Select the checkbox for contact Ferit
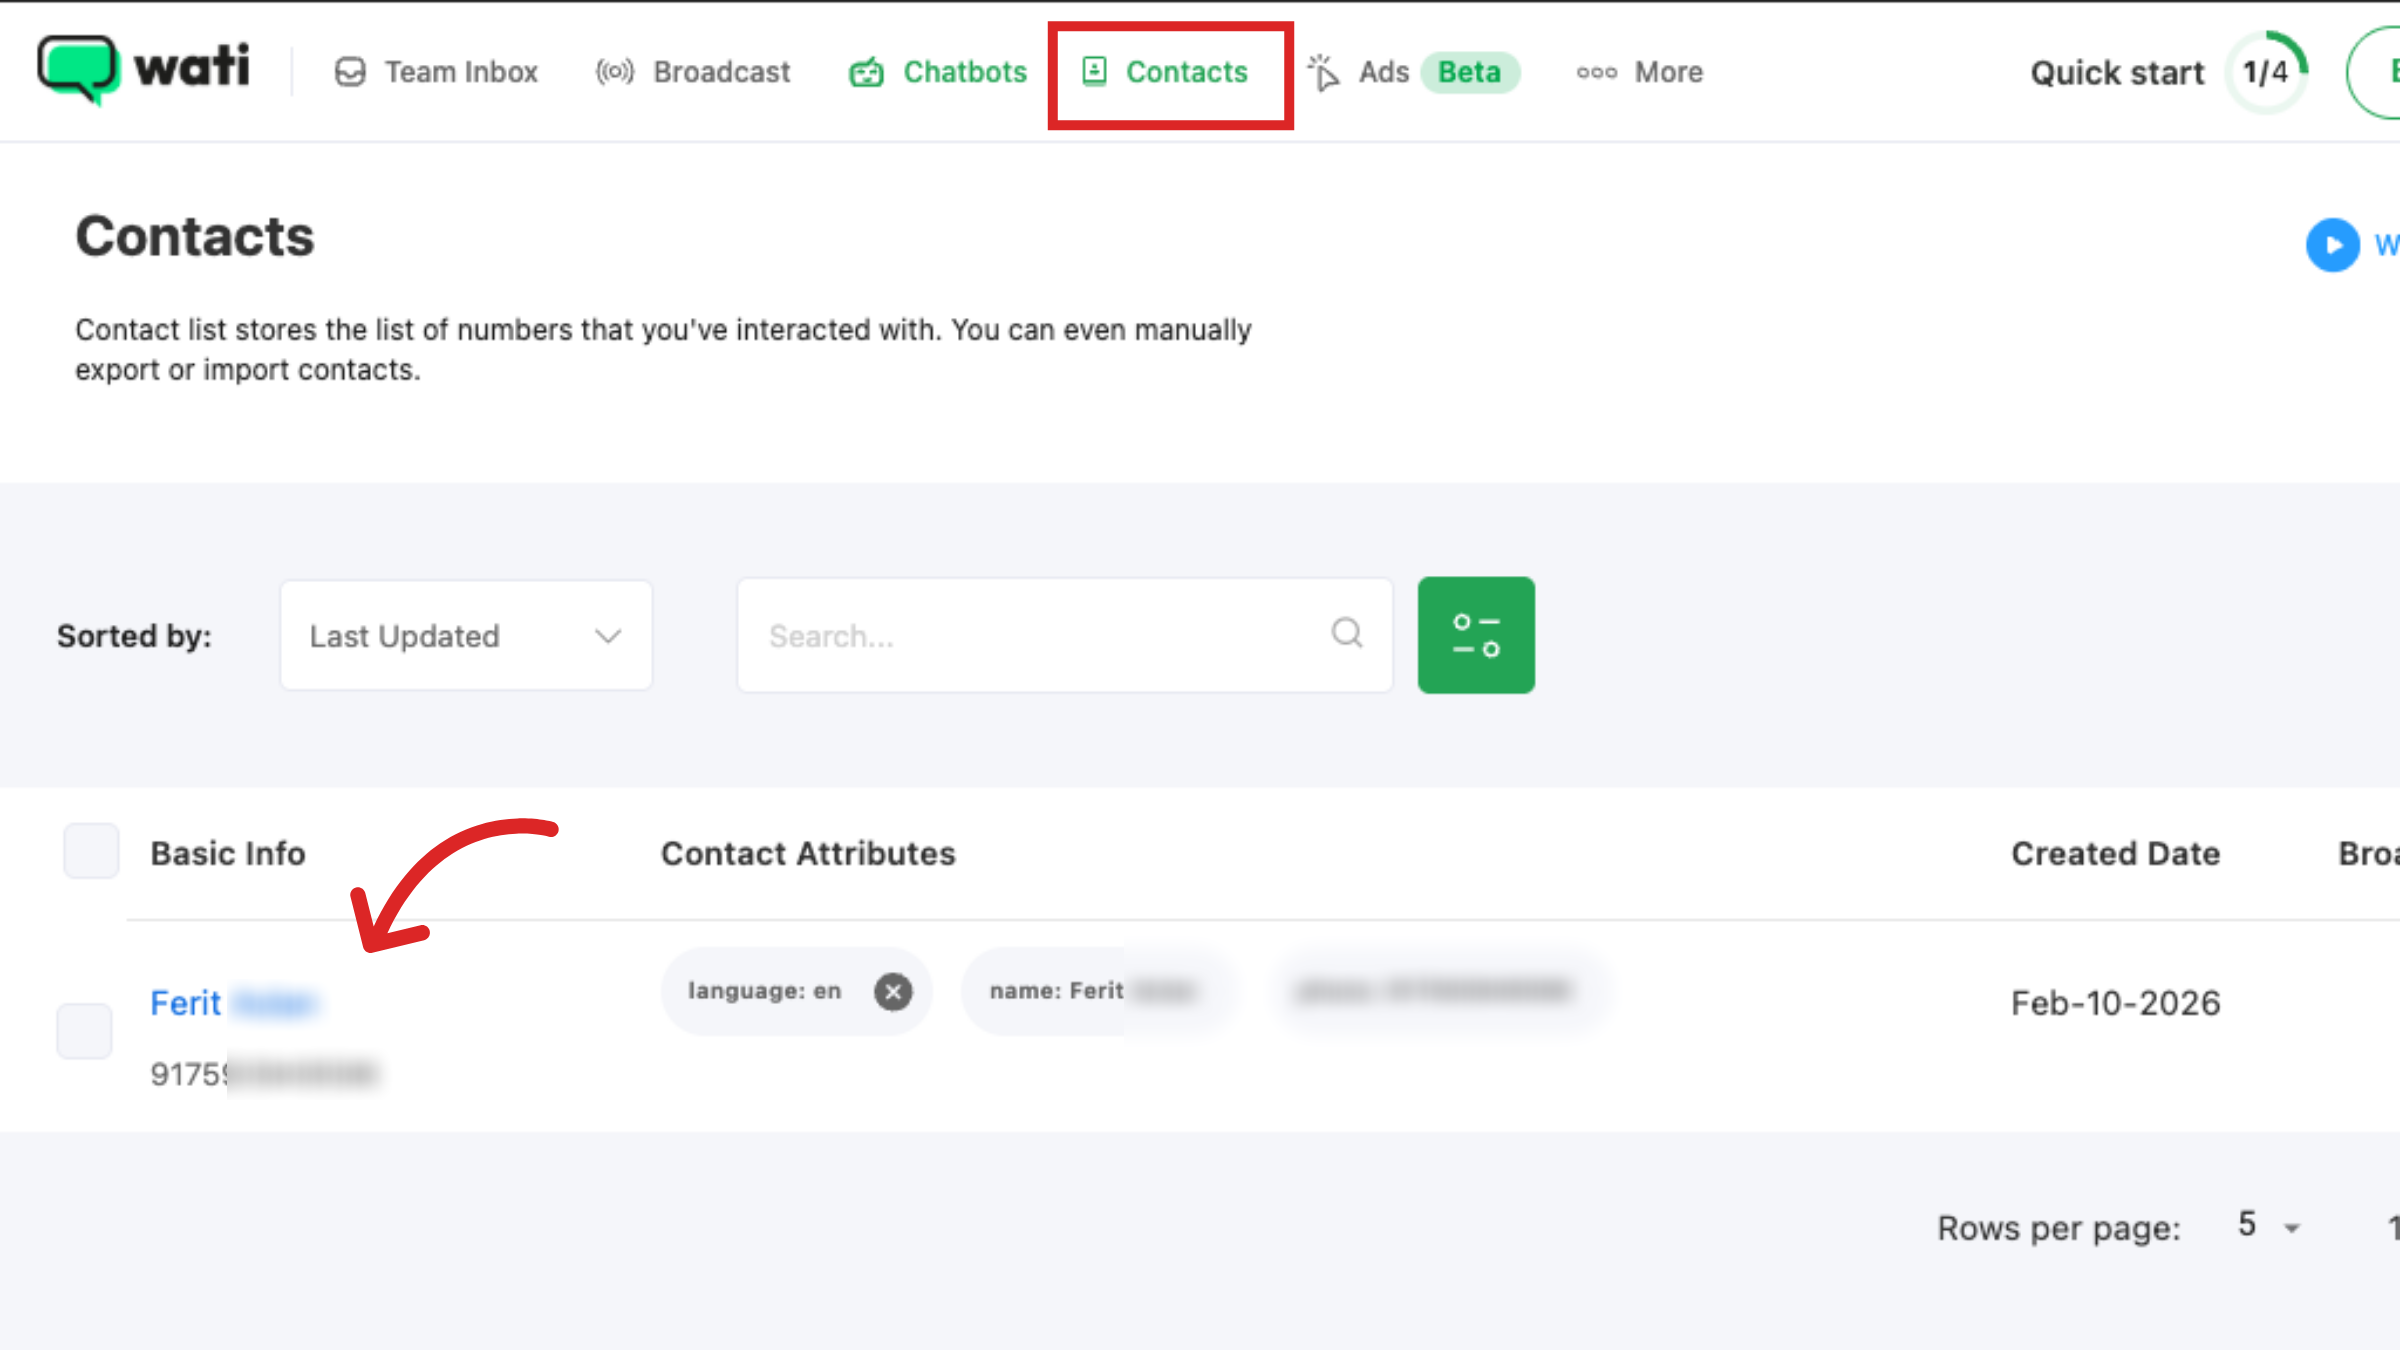2400x1350 pixels. point(84,1031)
